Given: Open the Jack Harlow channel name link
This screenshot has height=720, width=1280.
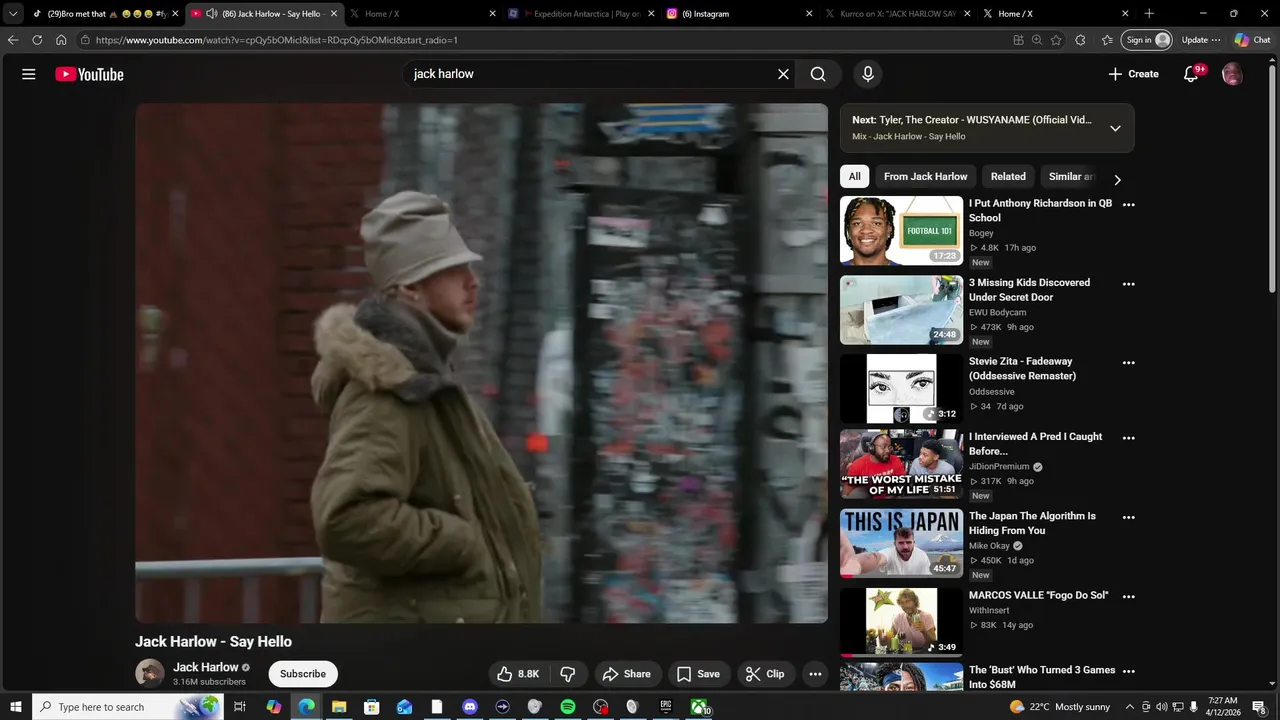Looking at the screenshot, I should click(206, 667).
